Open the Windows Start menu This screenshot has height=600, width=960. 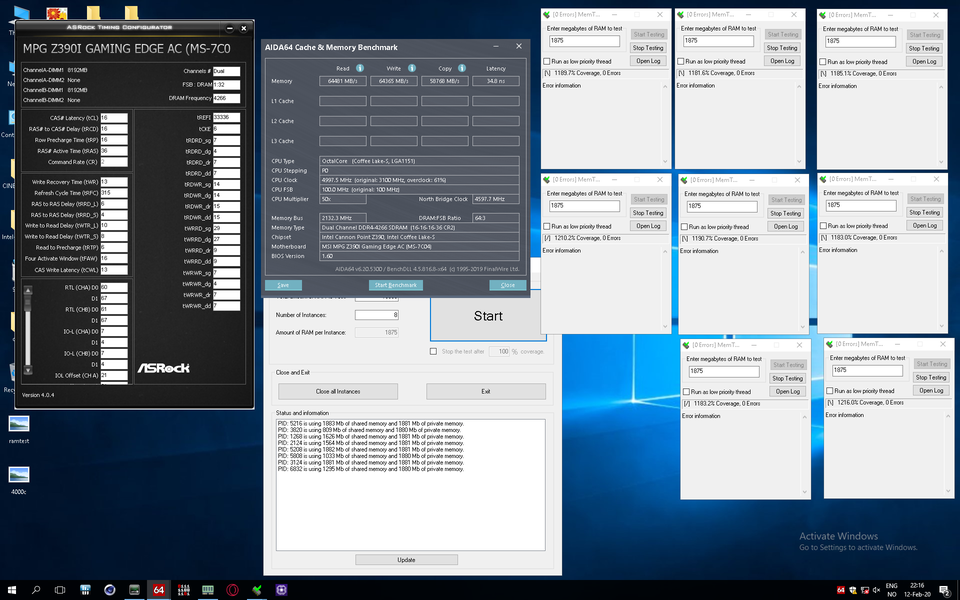[12, 590]
